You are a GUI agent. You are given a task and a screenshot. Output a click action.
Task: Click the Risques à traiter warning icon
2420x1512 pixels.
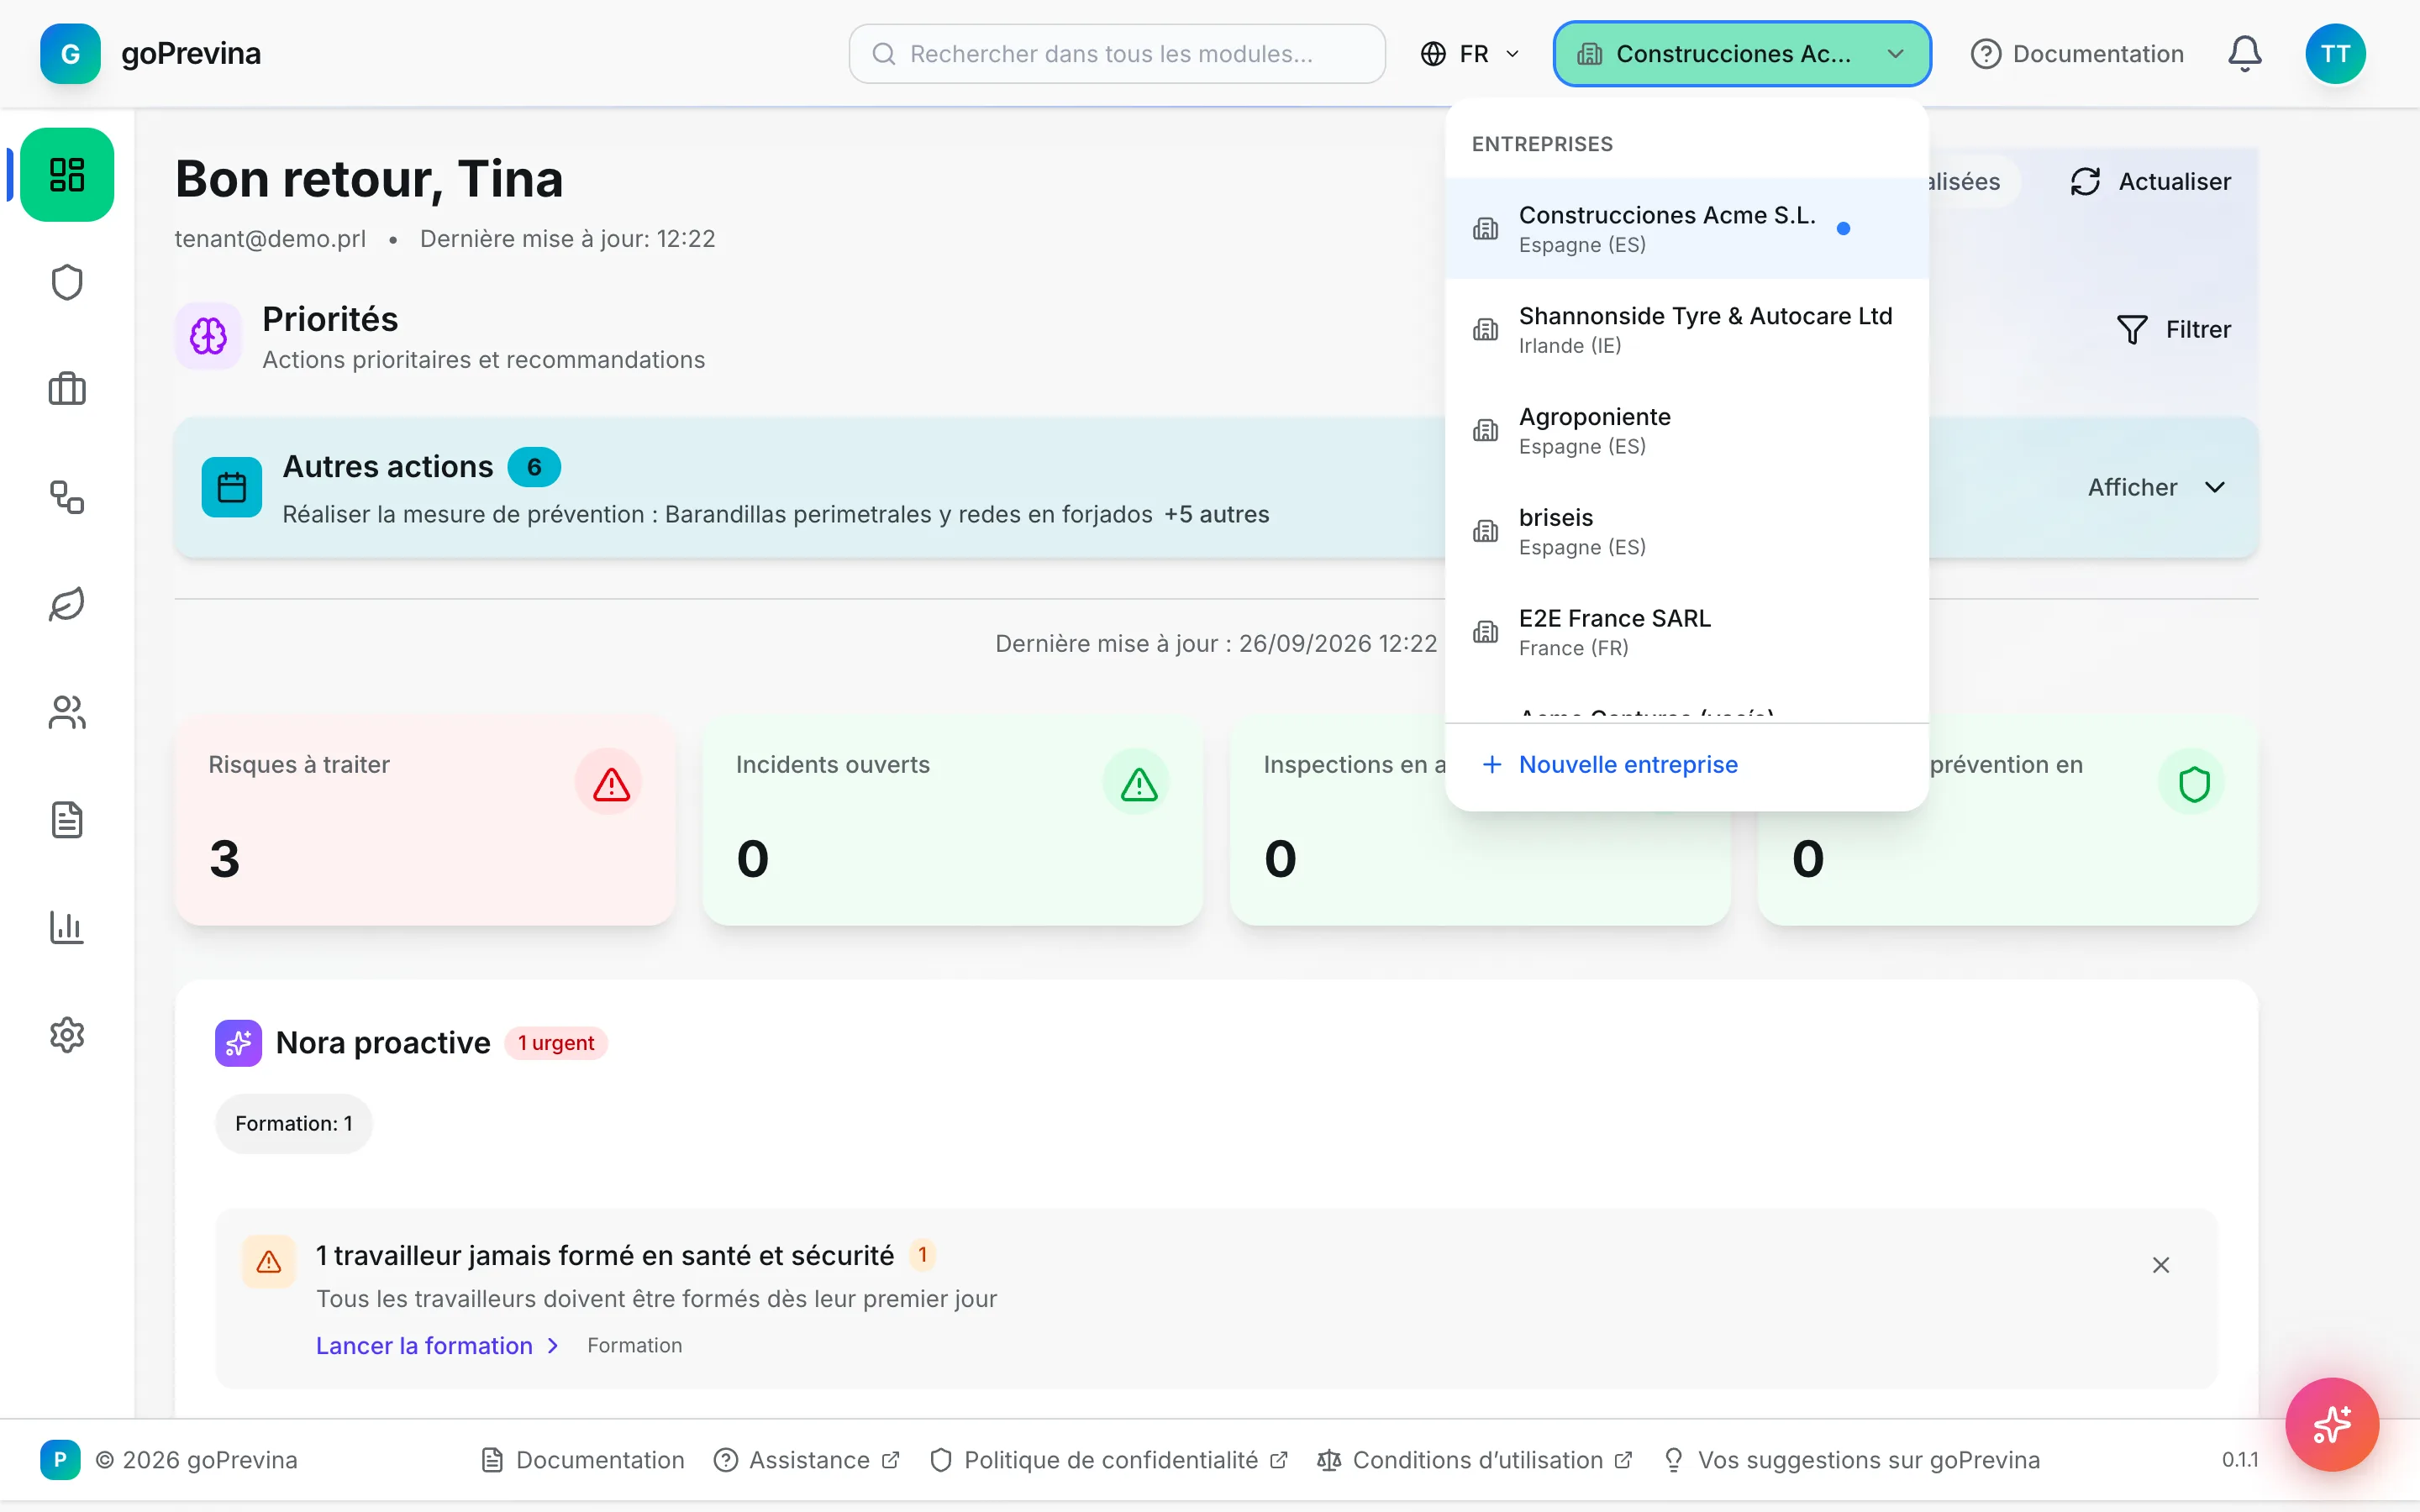pos(611,784)
